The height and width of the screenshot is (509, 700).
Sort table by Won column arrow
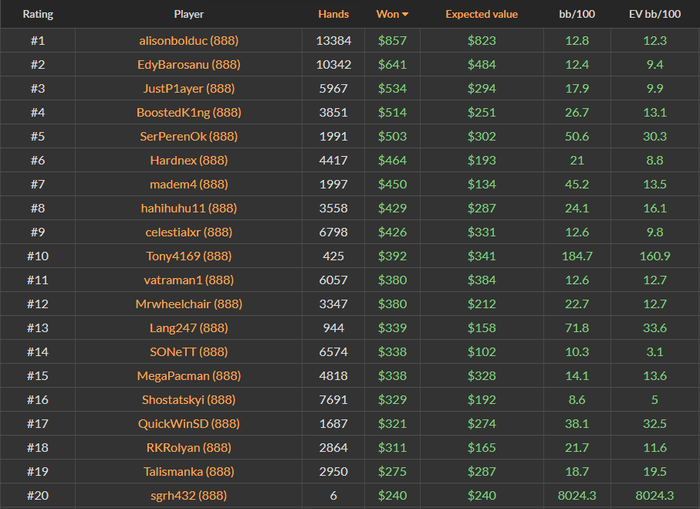[405, 15]
